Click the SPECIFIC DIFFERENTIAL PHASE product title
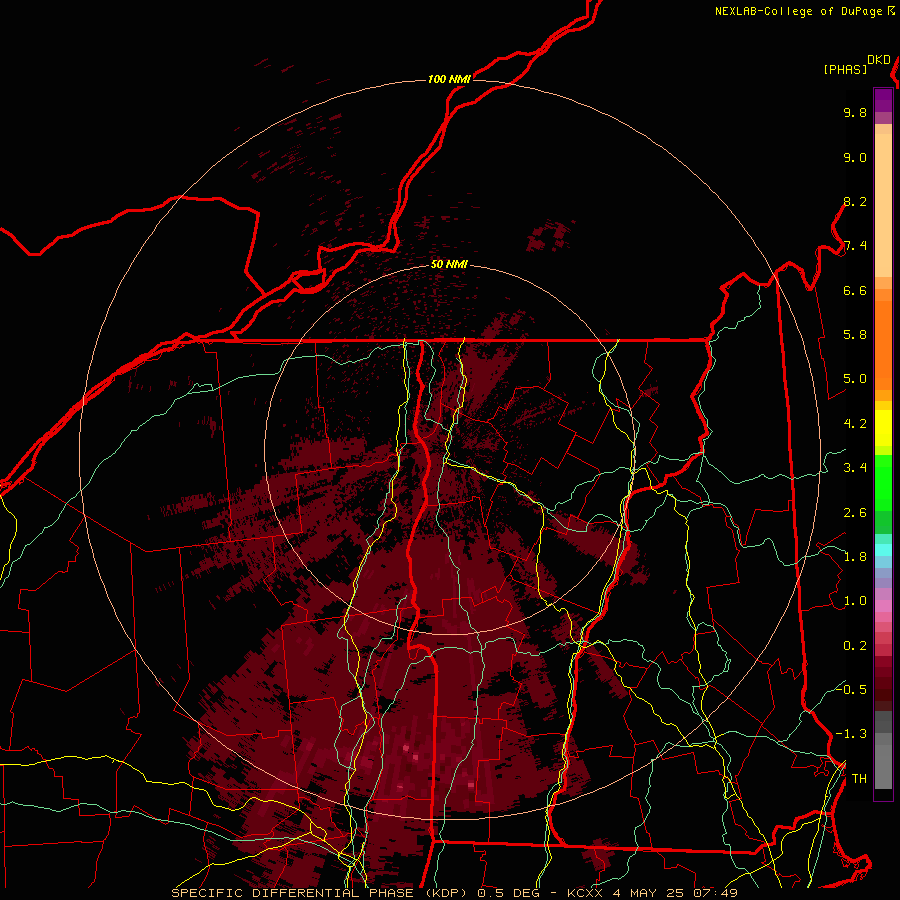Viewport: 900px width, 900px height. 292,893
